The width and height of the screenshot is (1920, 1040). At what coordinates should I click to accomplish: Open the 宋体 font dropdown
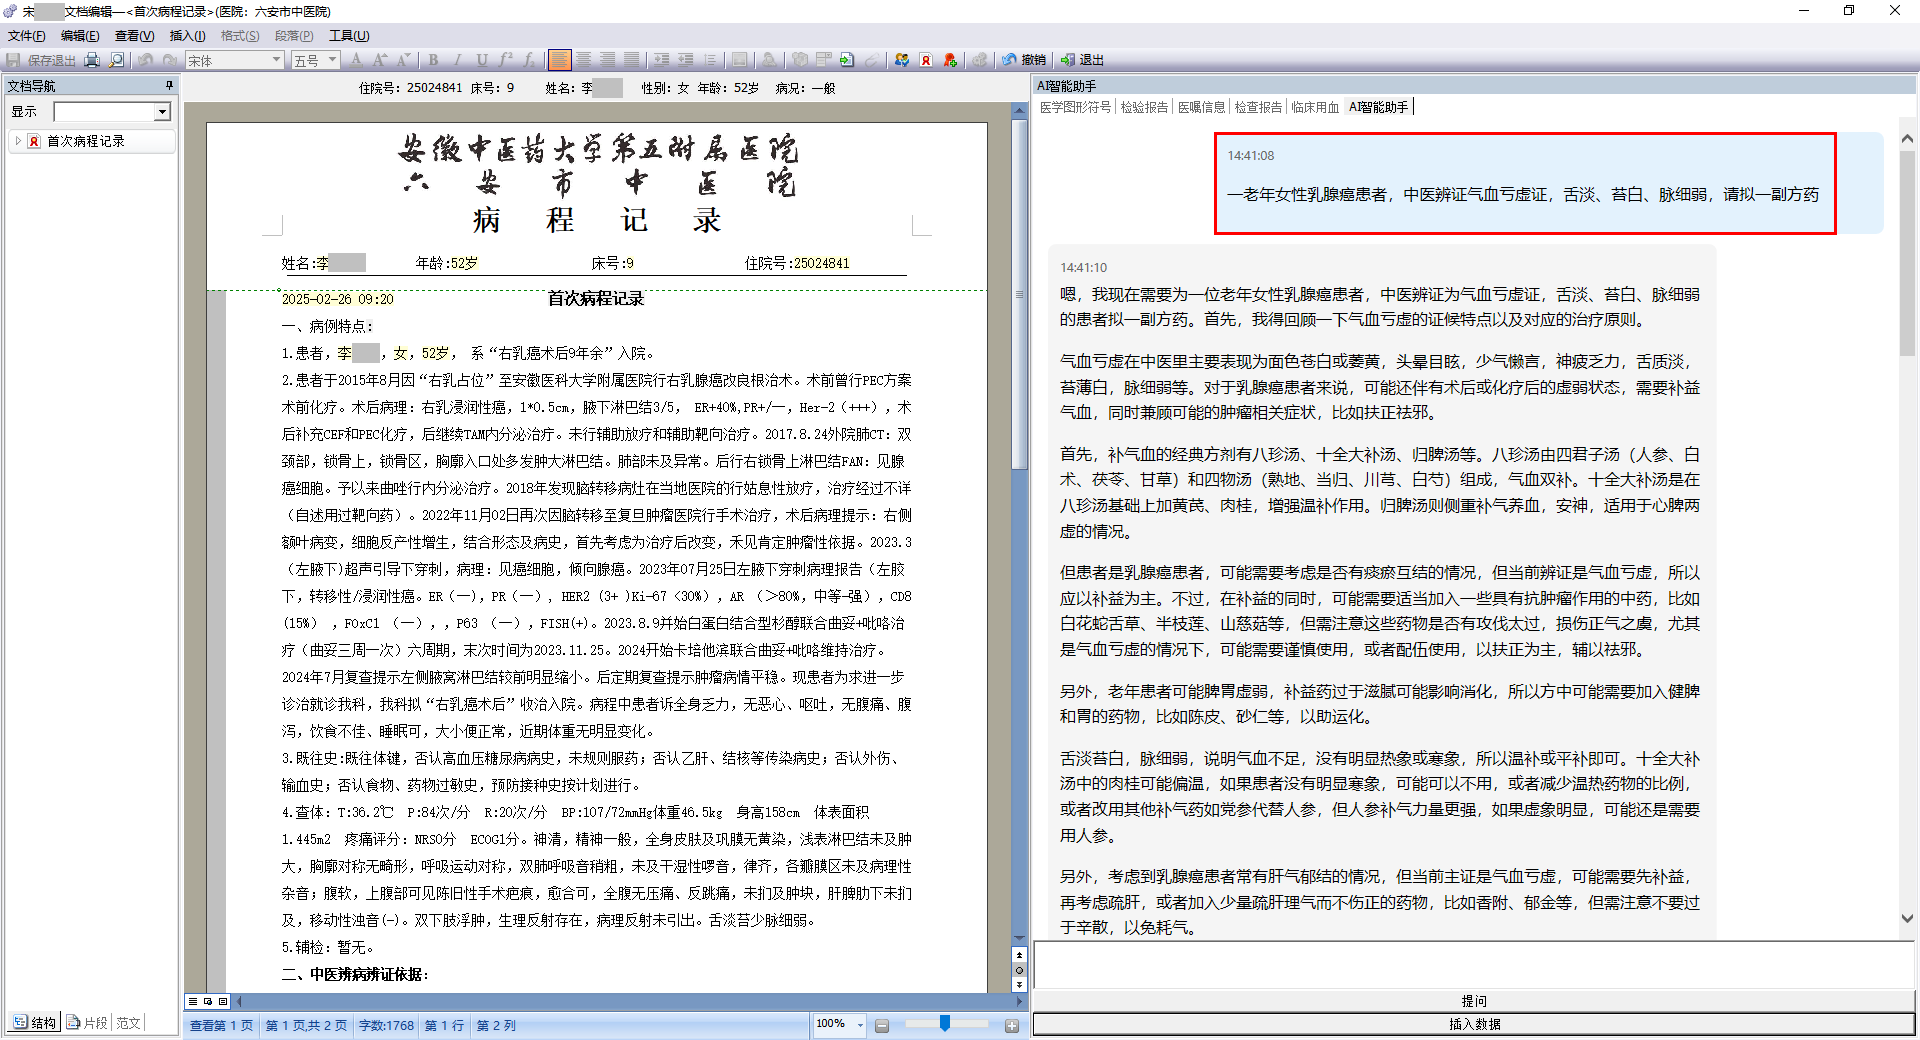tap(276, 60)
